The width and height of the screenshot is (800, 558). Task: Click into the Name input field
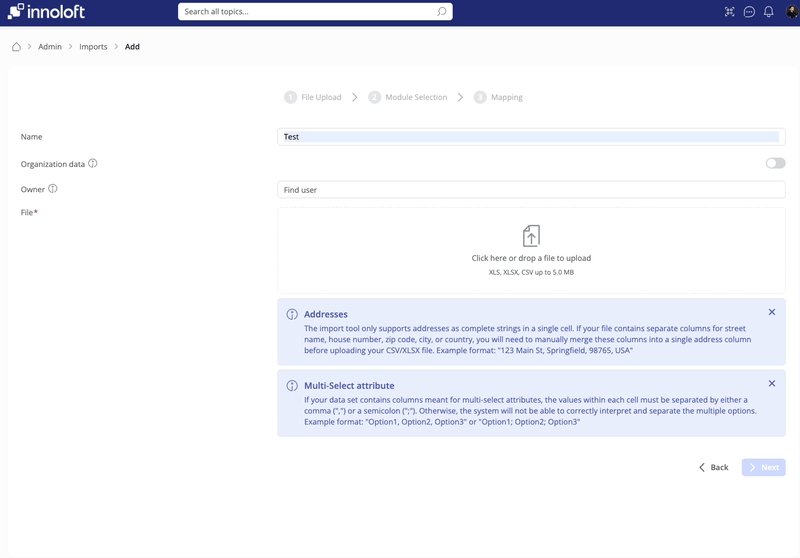(x=531, y=137)
